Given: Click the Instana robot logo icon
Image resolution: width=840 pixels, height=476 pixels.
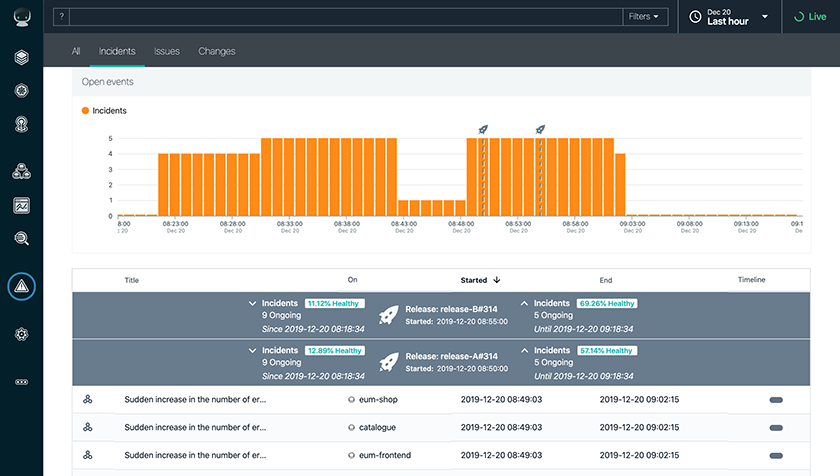Looking at the screenshot, I should (x=21, y=17).
